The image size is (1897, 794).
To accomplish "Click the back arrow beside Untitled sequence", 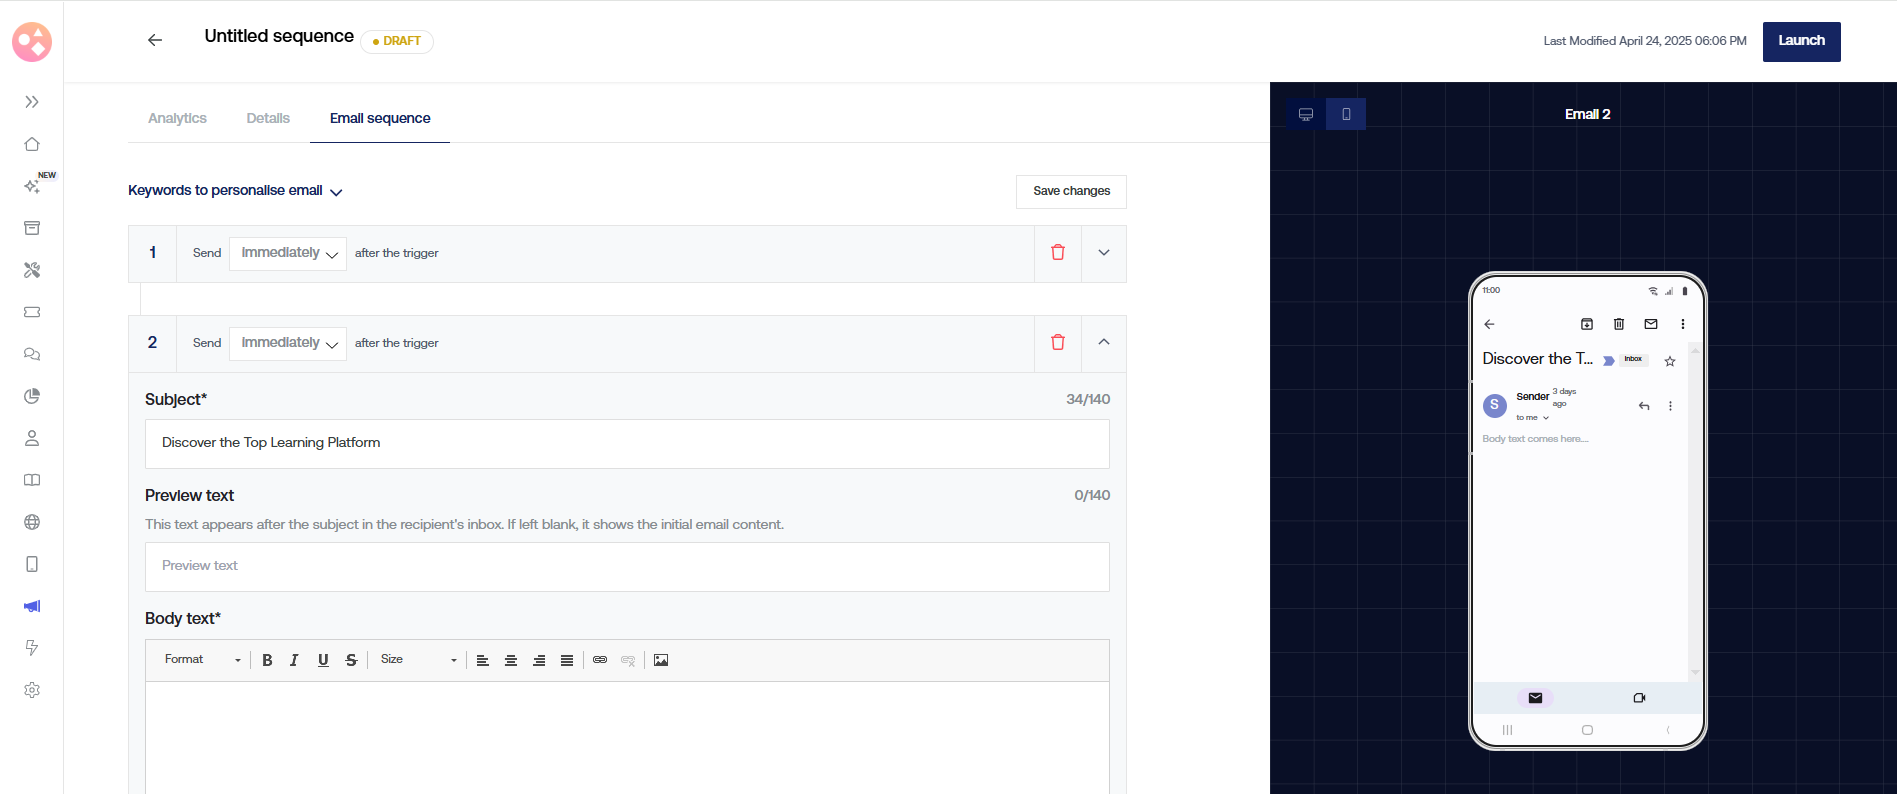I will [155, 40].
